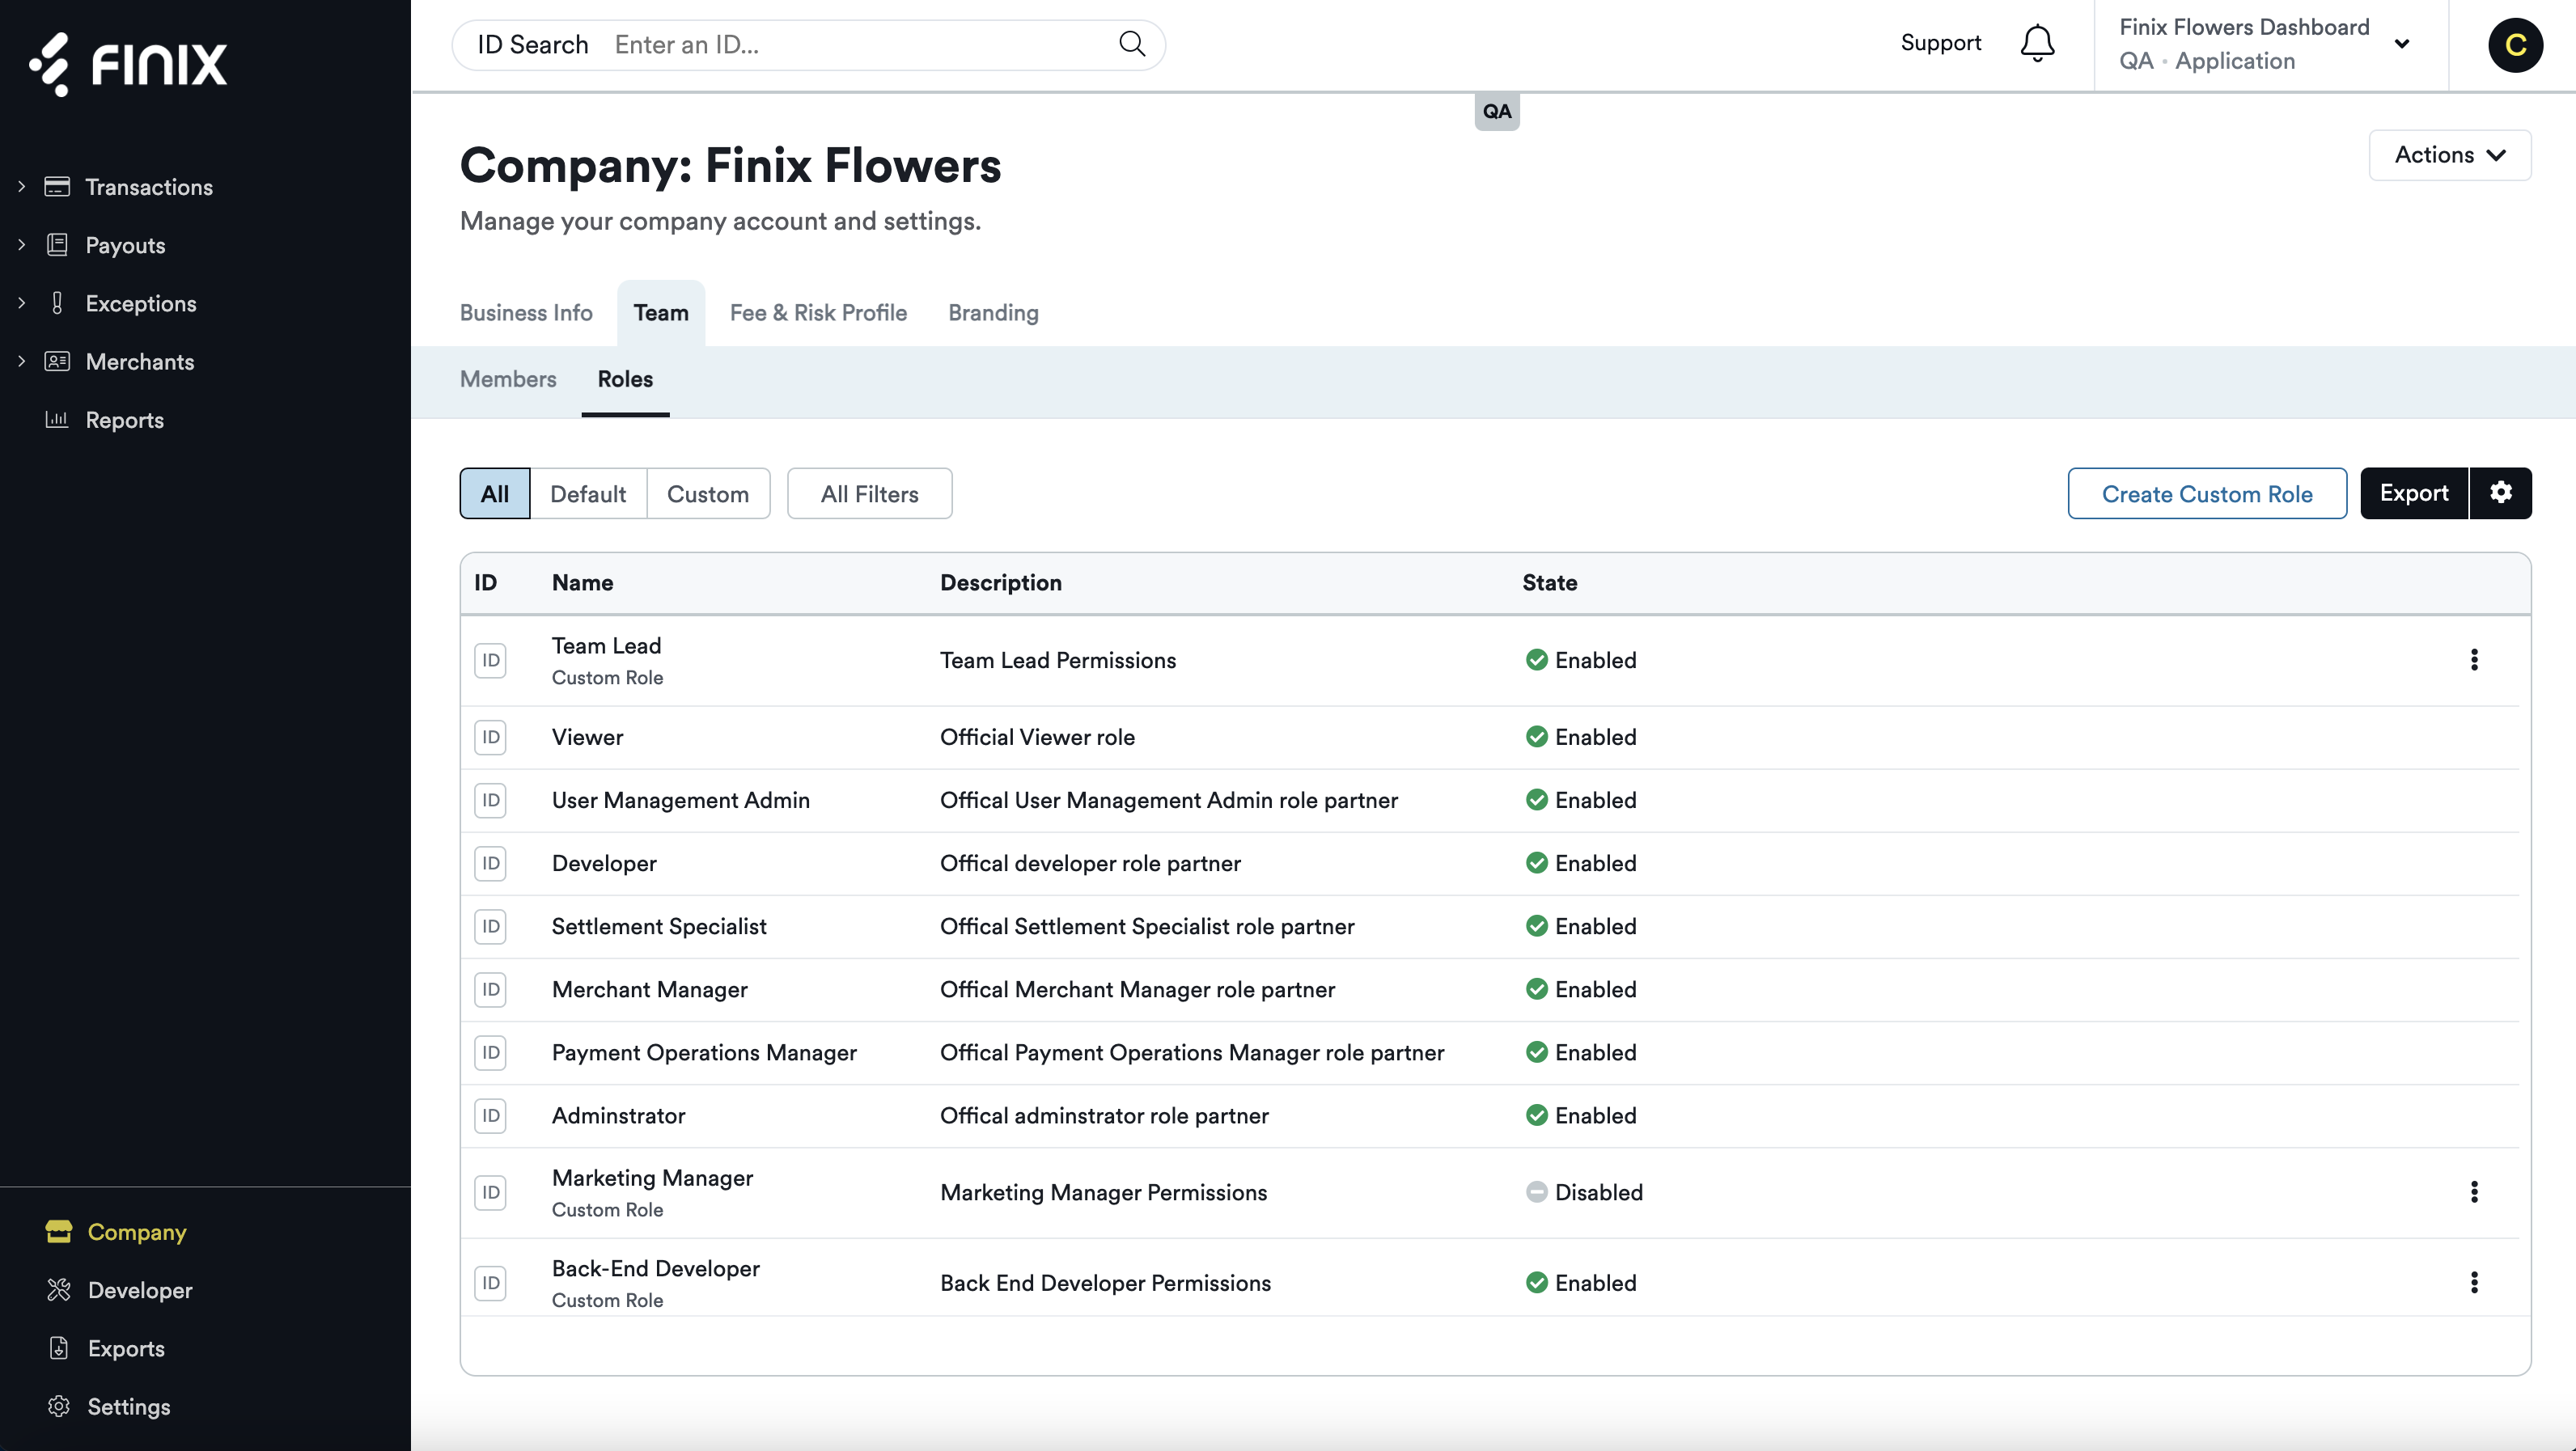Expand the Merchants sidebar section
Screen dimensions: 2576x1451
point(21,361)
